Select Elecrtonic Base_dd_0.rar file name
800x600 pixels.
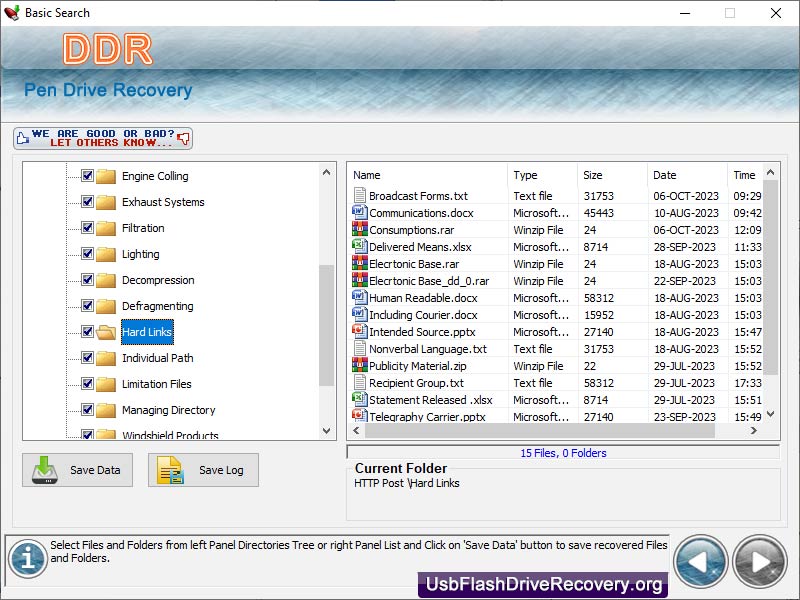click(x=429, y=281)
